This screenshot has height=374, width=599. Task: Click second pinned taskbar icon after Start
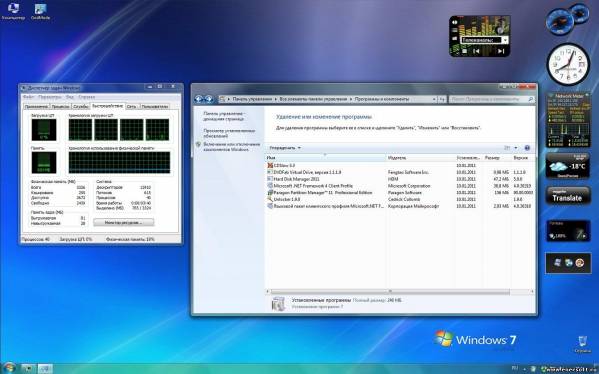(x=45, y=368)
